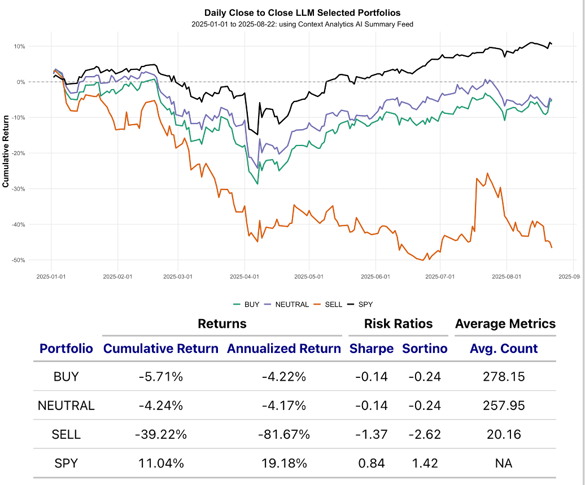Select the Avg. Count column header
Screen dimensions: 585x485
tap(504, 348)
